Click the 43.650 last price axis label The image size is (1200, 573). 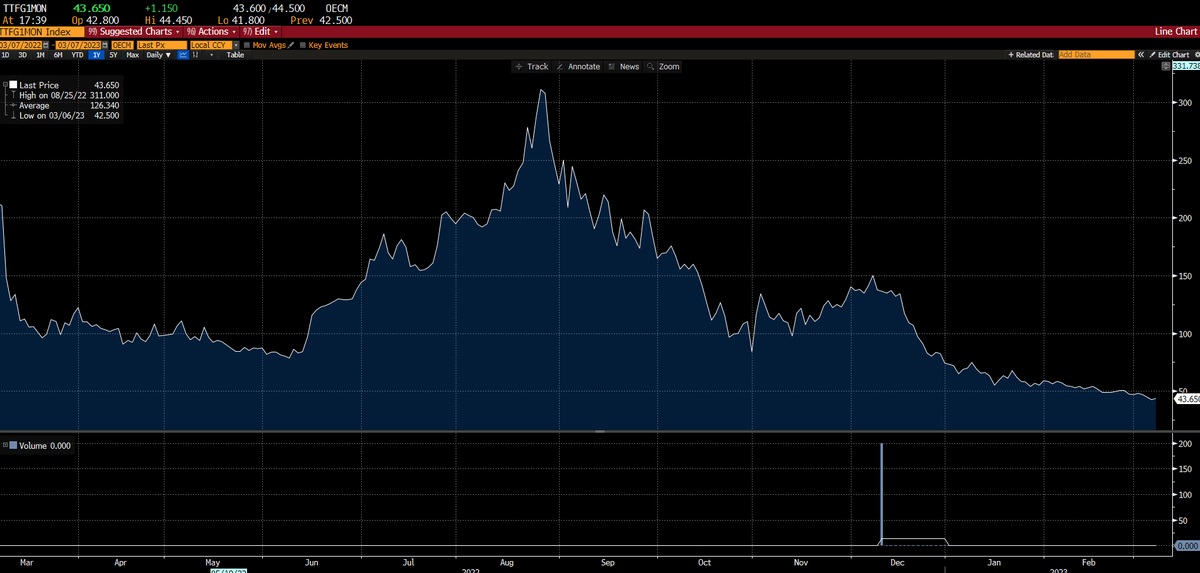1187,399
